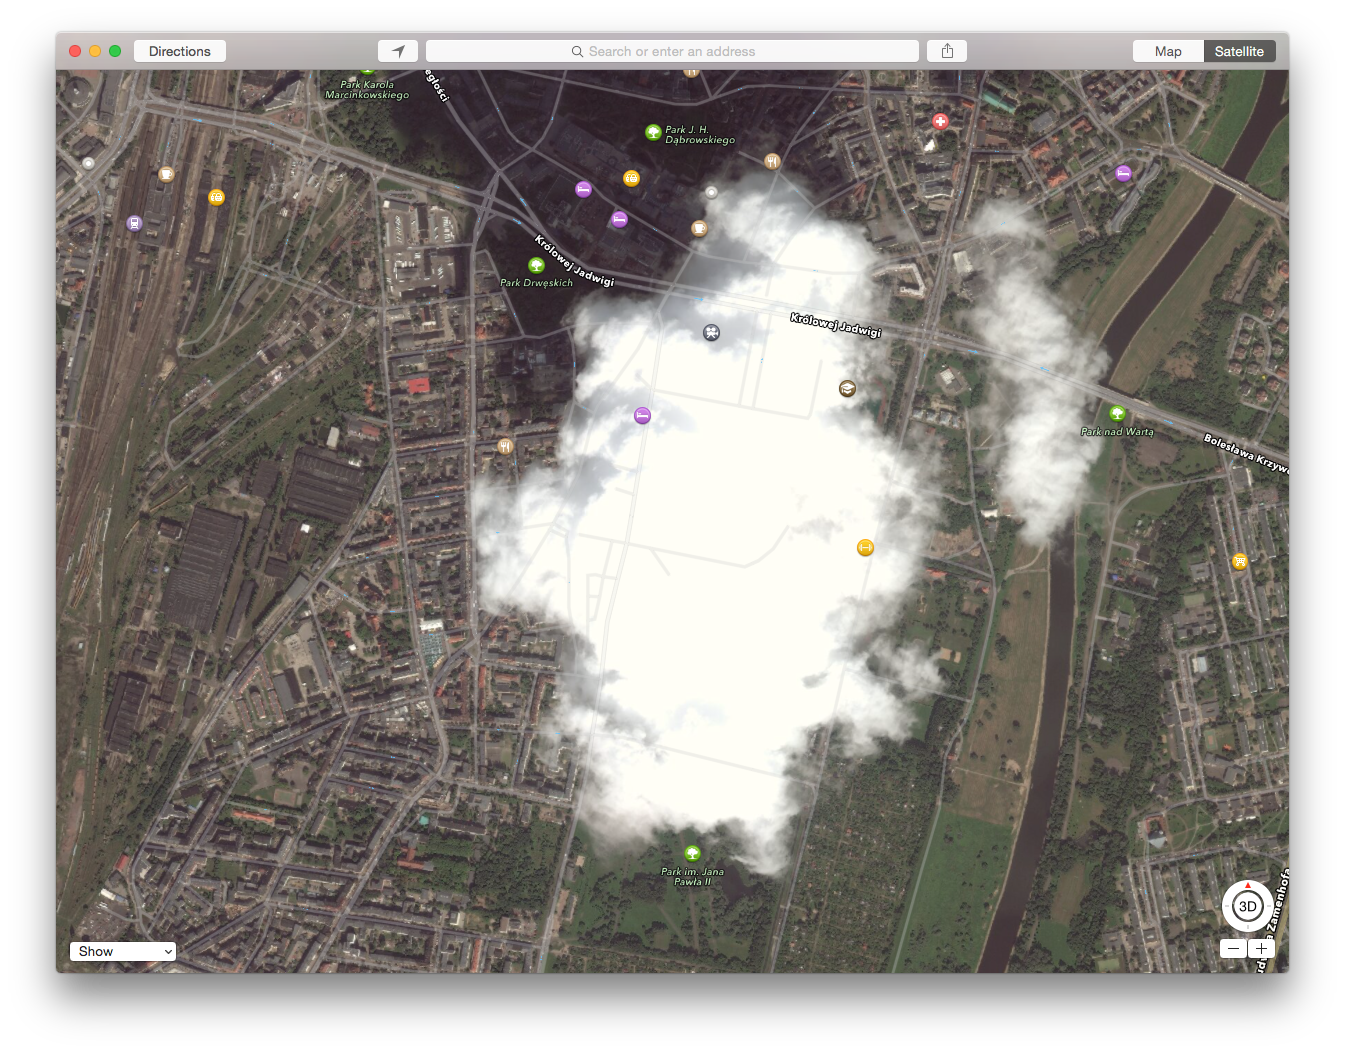Click the Directions button
The image size is (1345, 1053).
pos(180,51)
